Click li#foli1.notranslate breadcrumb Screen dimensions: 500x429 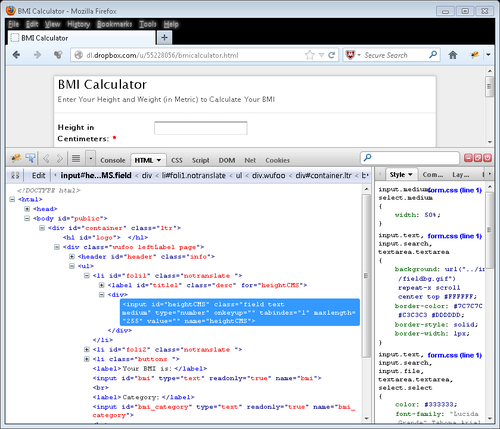click(x=193, y=175)
